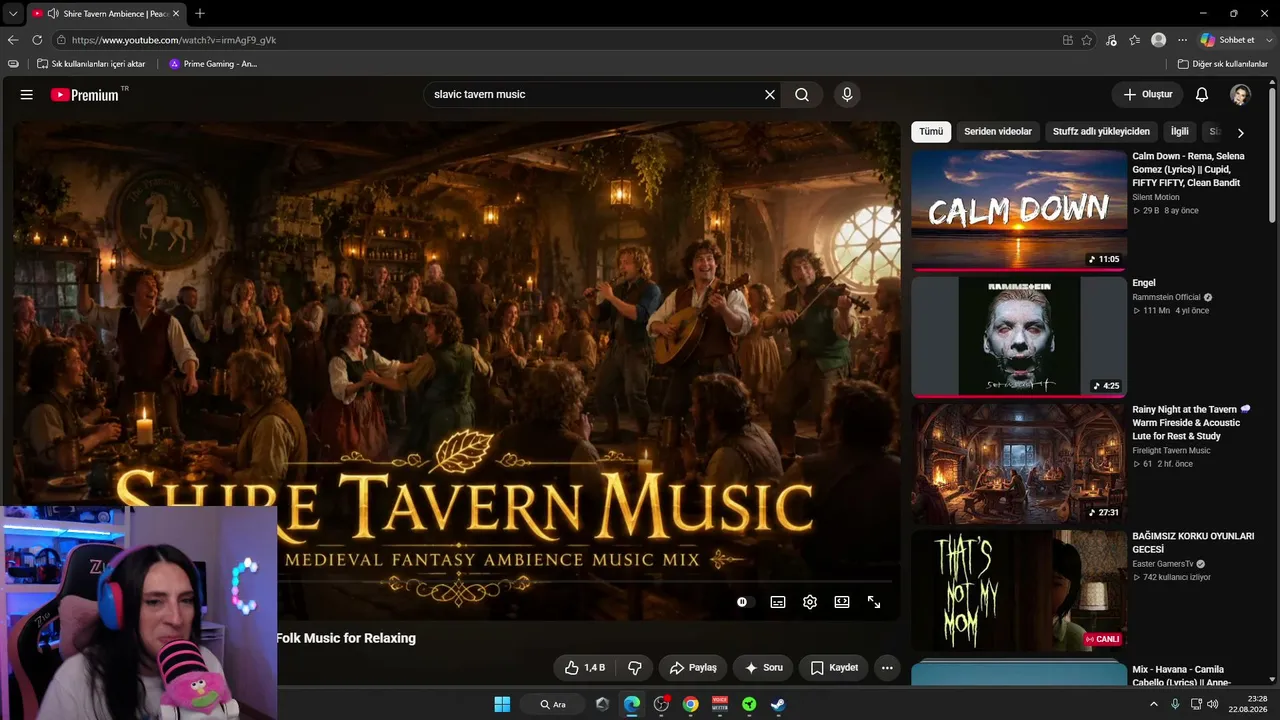The width and height of the screenshot is (1280, 720).
Task: Open a new browser tab
Action: (200, 14)
